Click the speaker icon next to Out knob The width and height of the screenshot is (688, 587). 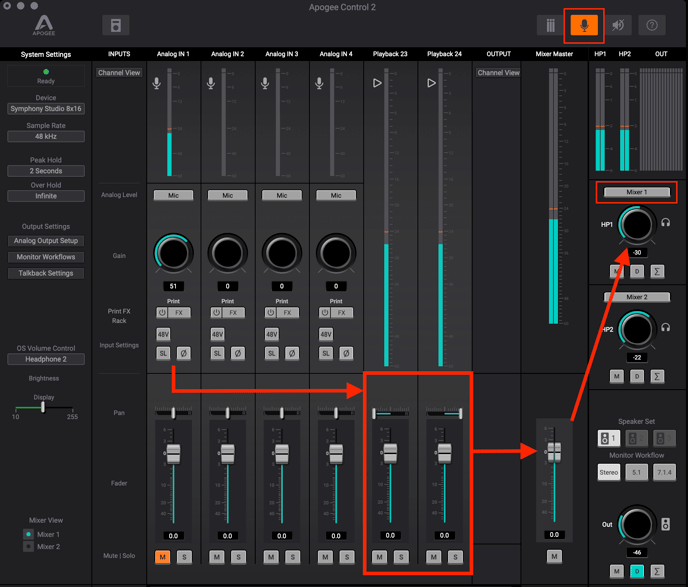[666, 524]
